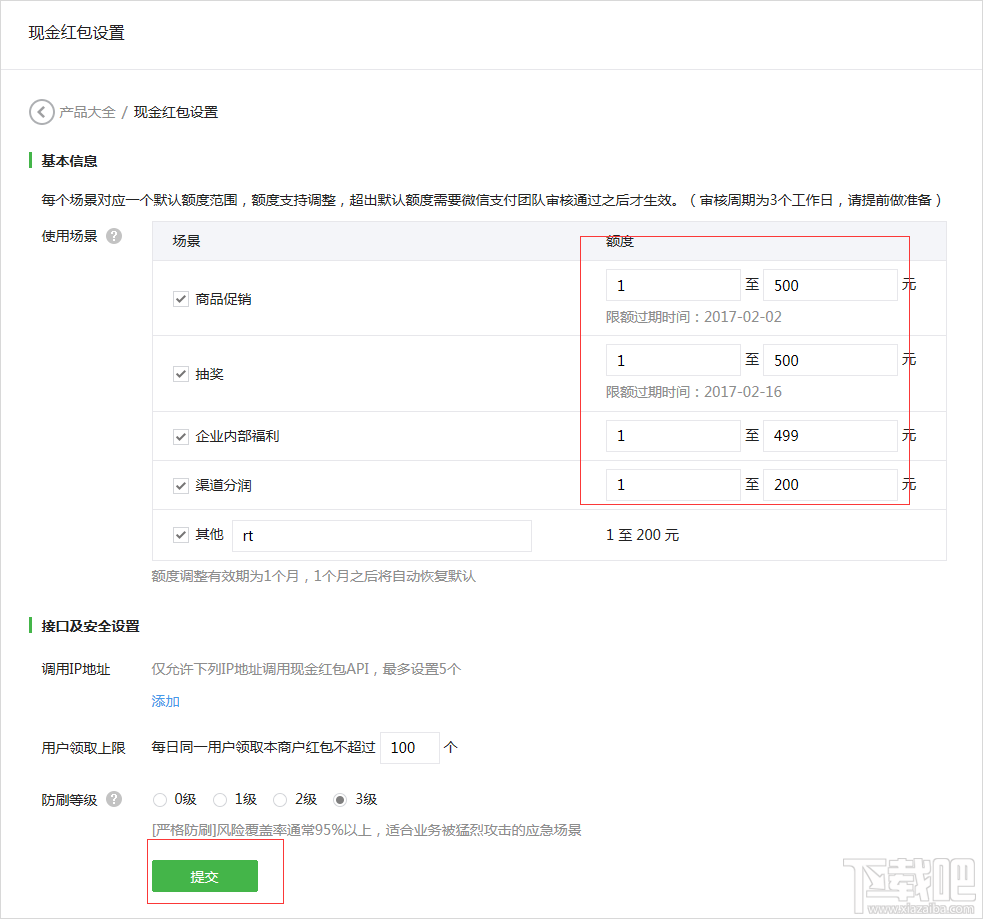Navigate to 产品大全 via the breadcrumb
The height and width of the screenshot is (919, 983).
point(87,112)
